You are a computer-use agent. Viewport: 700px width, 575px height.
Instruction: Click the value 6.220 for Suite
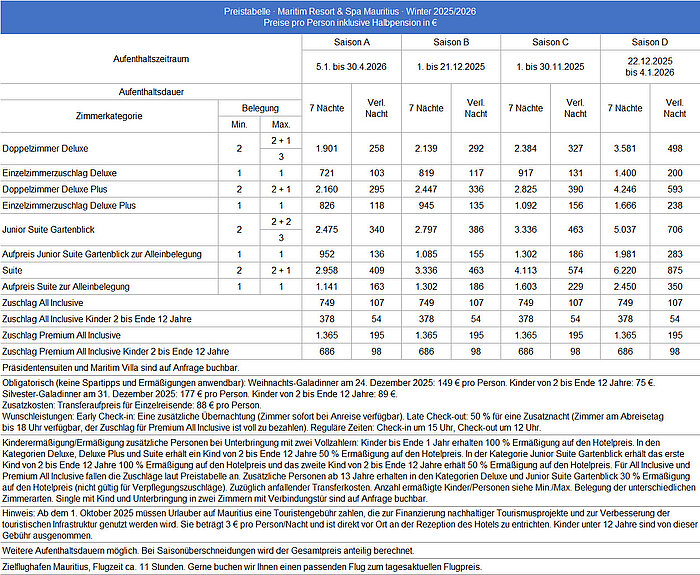625,271
